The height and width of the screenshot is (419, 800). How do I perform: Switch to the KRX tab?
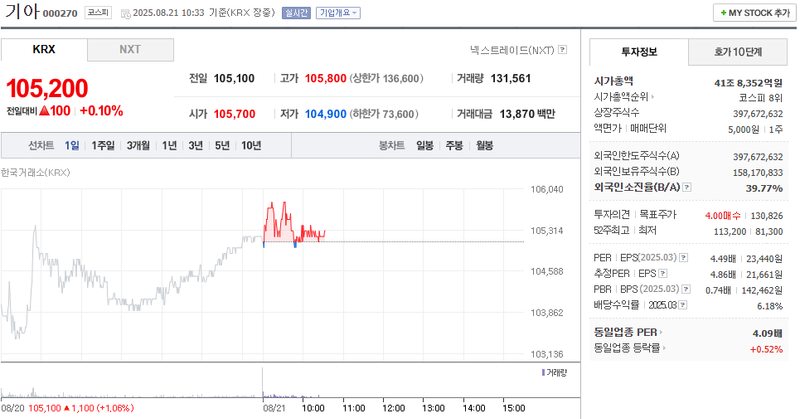[44, 50]
